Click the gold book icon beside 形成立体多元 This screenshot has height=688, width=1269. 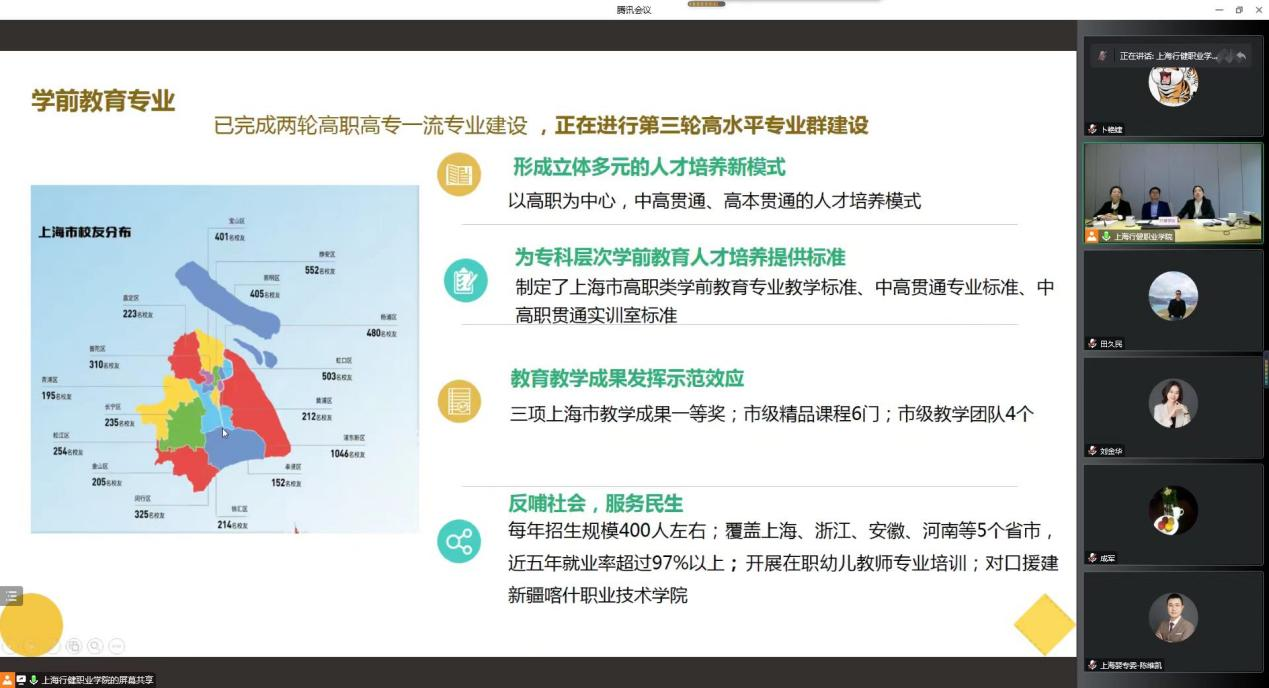click(x=459, y=175)
